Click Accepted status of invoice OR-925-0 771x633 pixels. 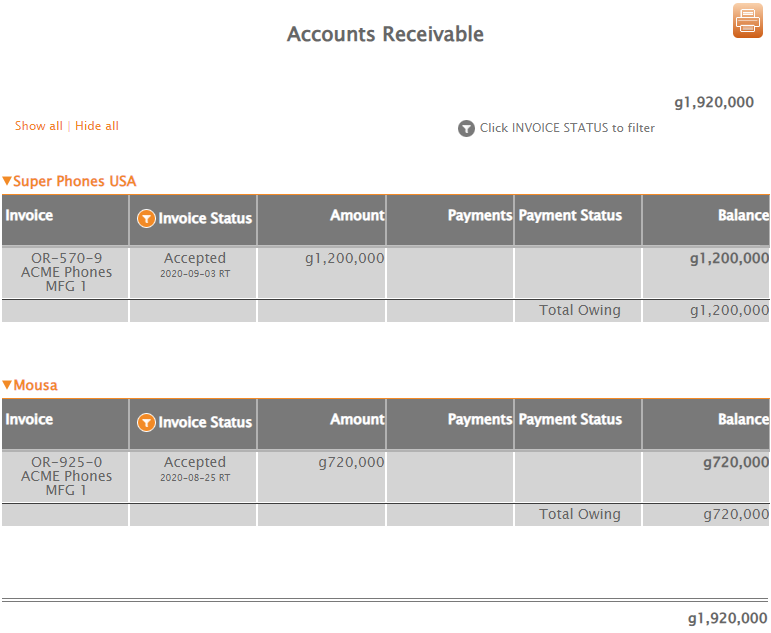pyautogui.click(x=195, y=462)
